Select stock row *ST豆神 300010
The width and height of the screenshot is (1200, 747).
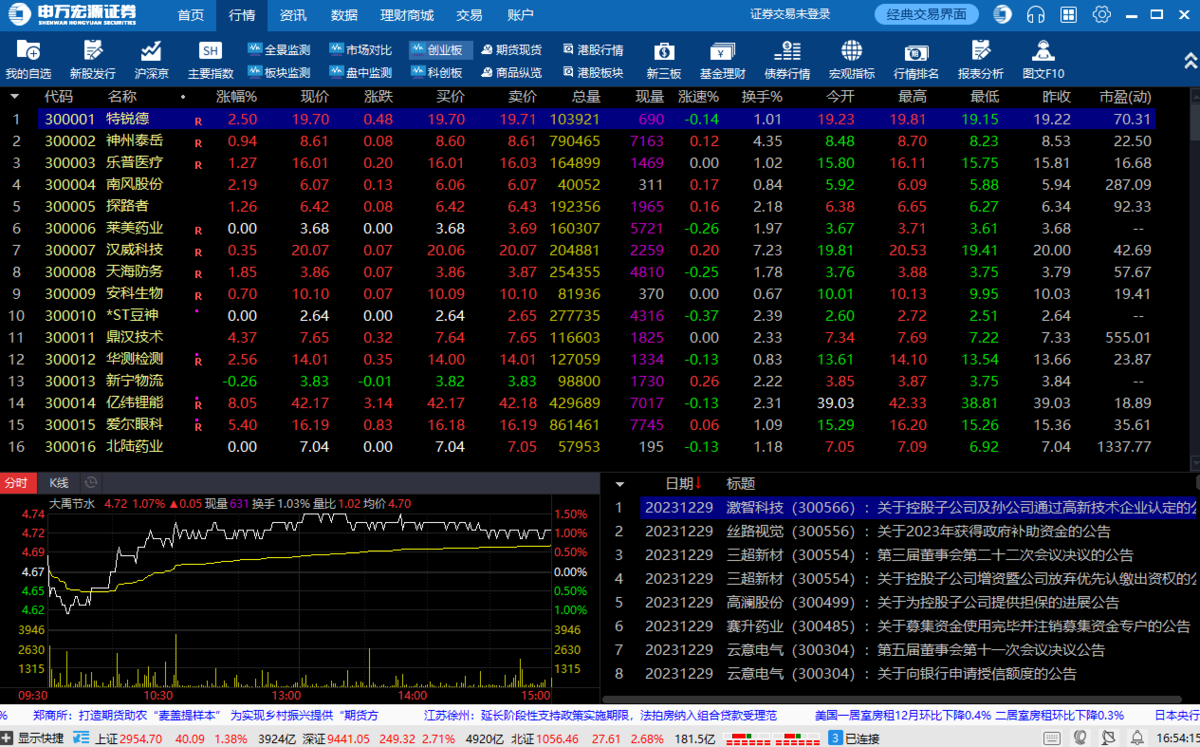[595, 315]
